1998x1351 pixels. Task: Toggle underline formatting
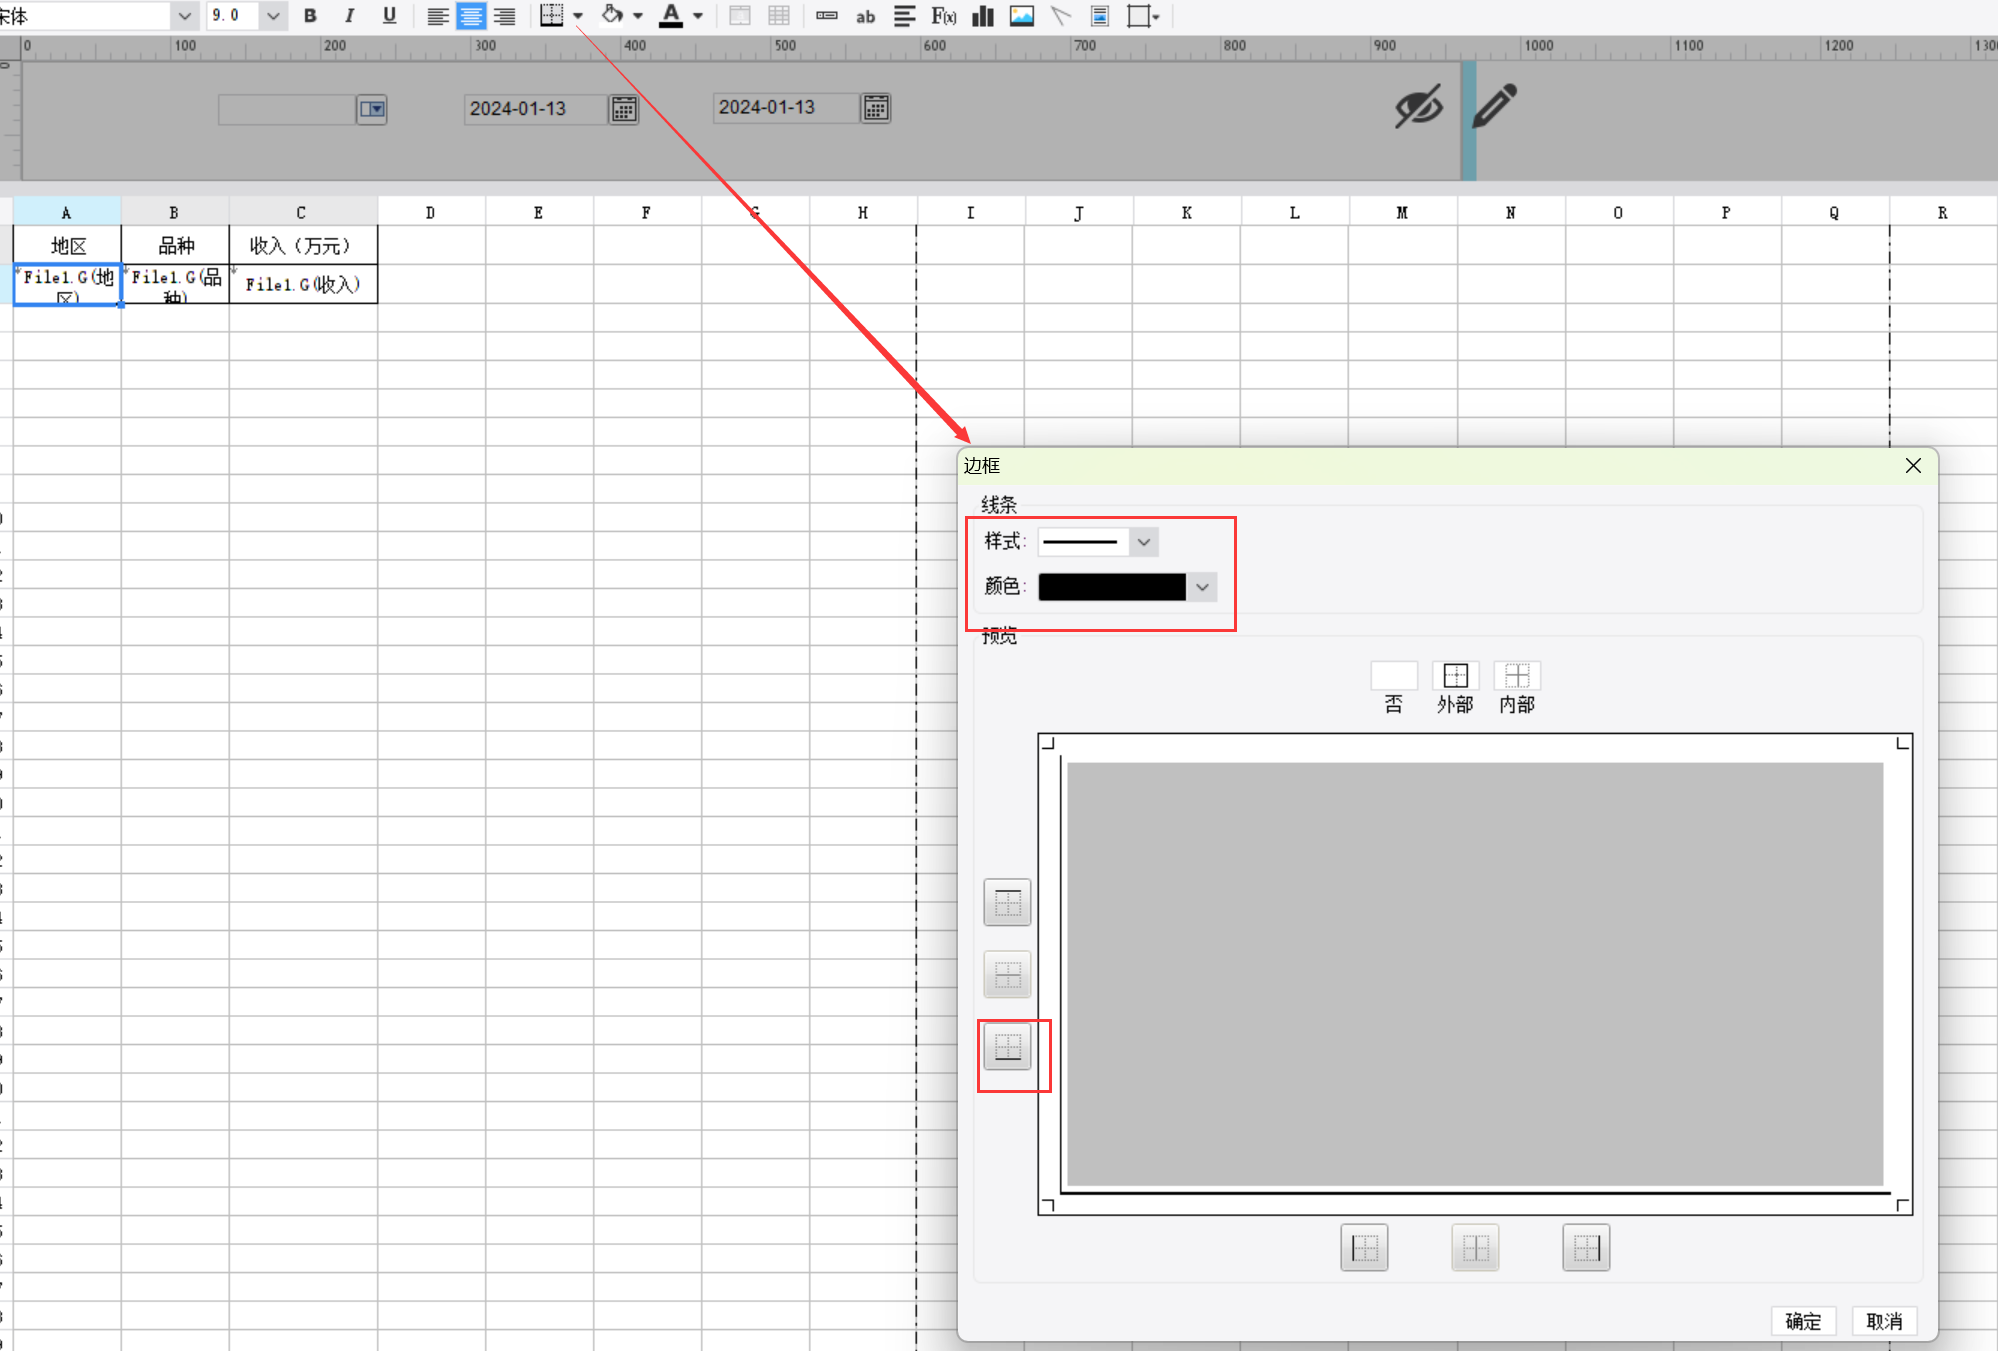[x=389, y=16]
